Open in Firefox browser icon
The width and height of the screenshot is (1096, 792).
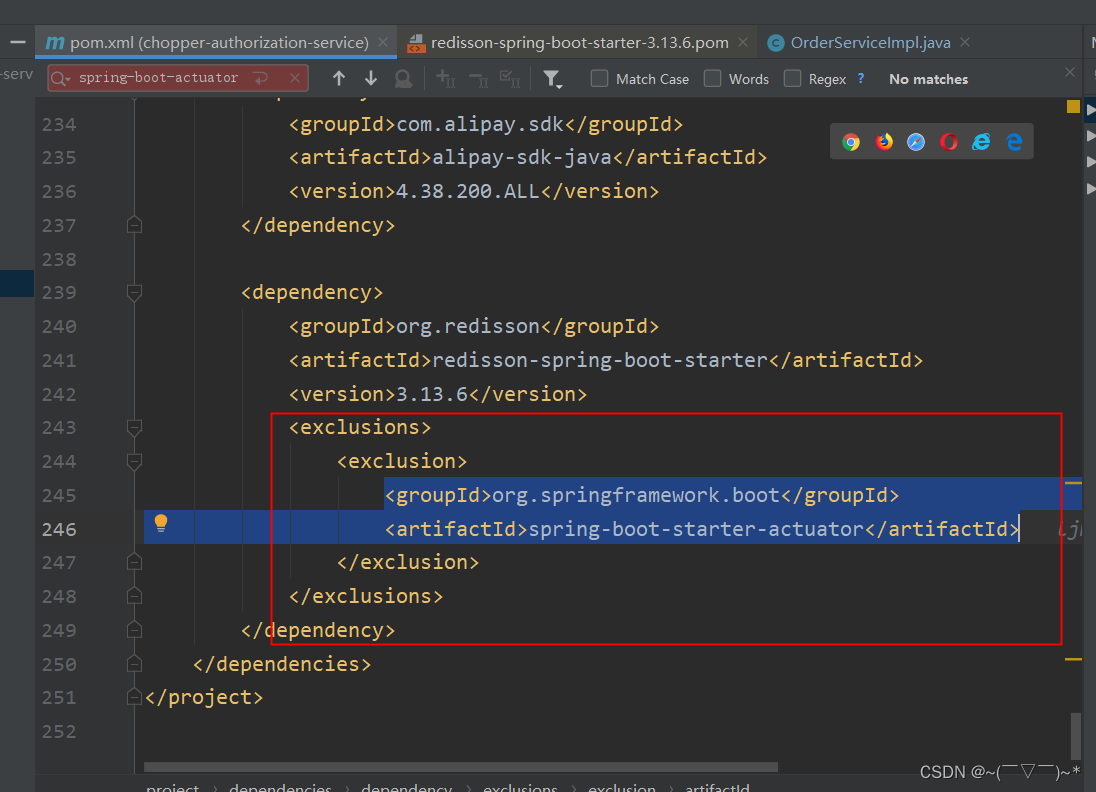[884, 142]
